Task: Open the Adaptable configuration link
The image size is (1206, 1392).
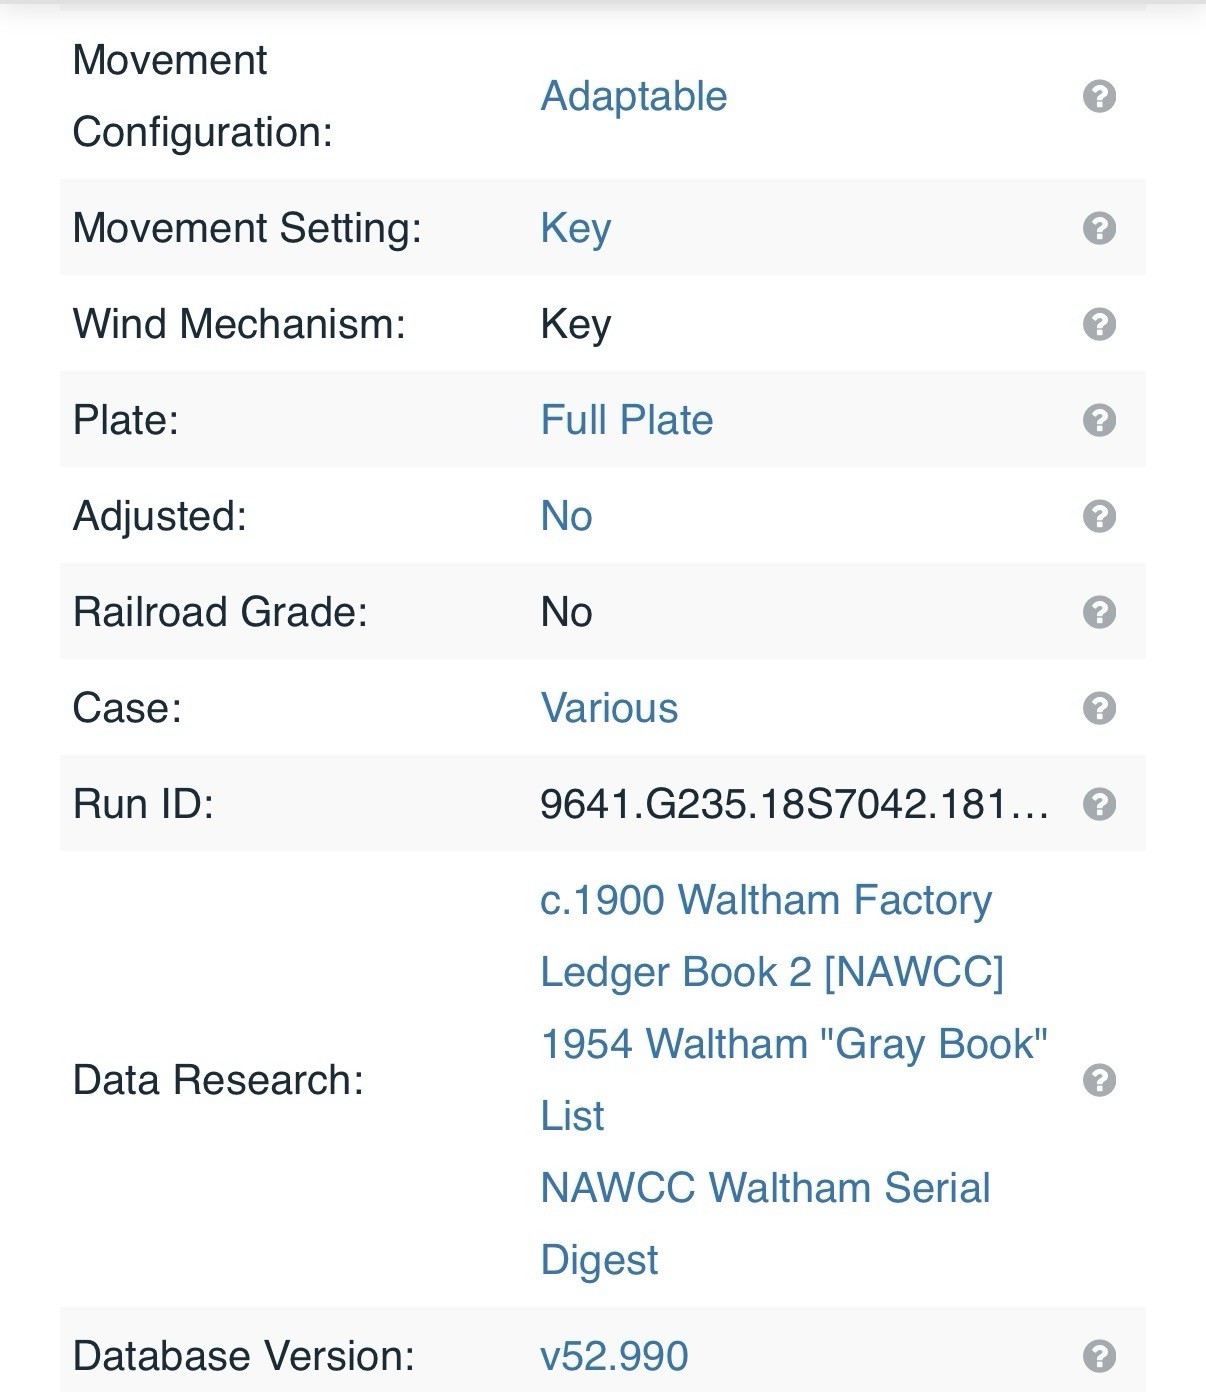Action: (634, 96)
